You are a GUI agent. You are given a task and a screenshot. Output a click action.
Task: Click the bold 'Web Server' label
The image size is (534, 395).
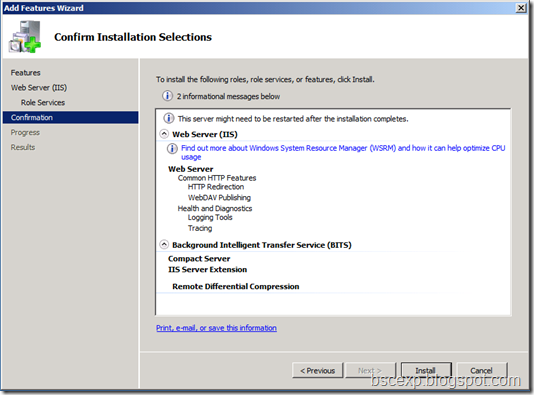click(x=191, y=169)
